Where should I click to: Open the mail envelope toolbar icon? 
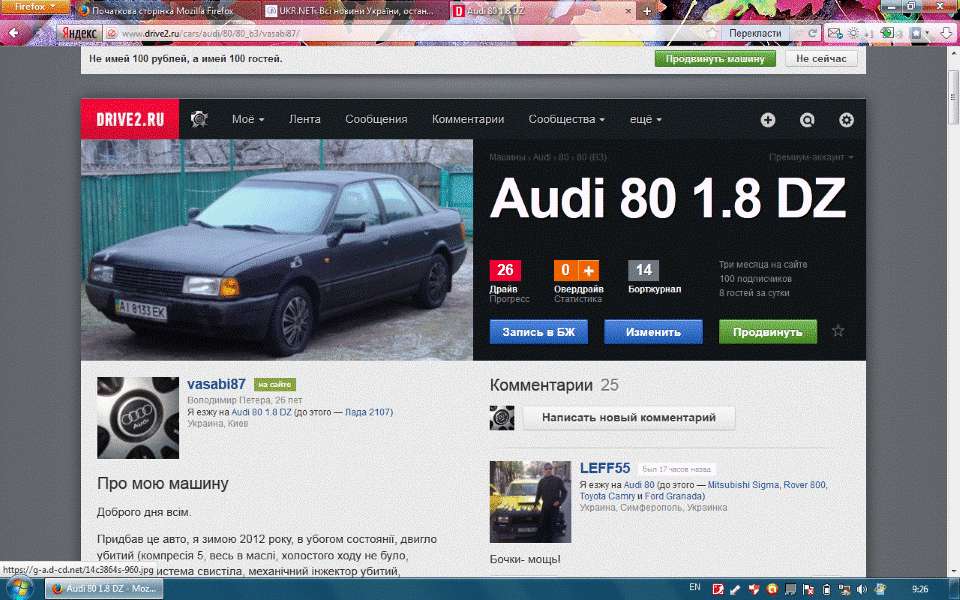[834, 33]
